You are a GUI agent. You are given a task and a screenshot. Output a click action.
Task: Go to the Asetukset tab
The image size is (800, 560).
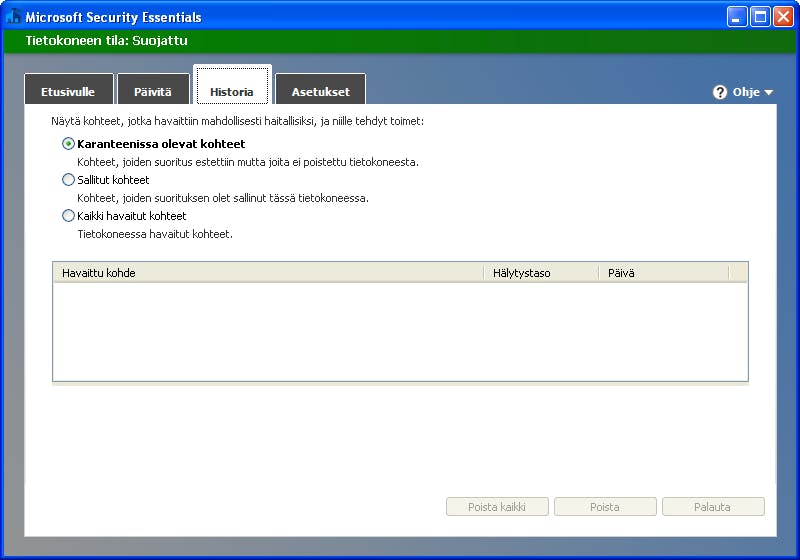pos(320,89)
